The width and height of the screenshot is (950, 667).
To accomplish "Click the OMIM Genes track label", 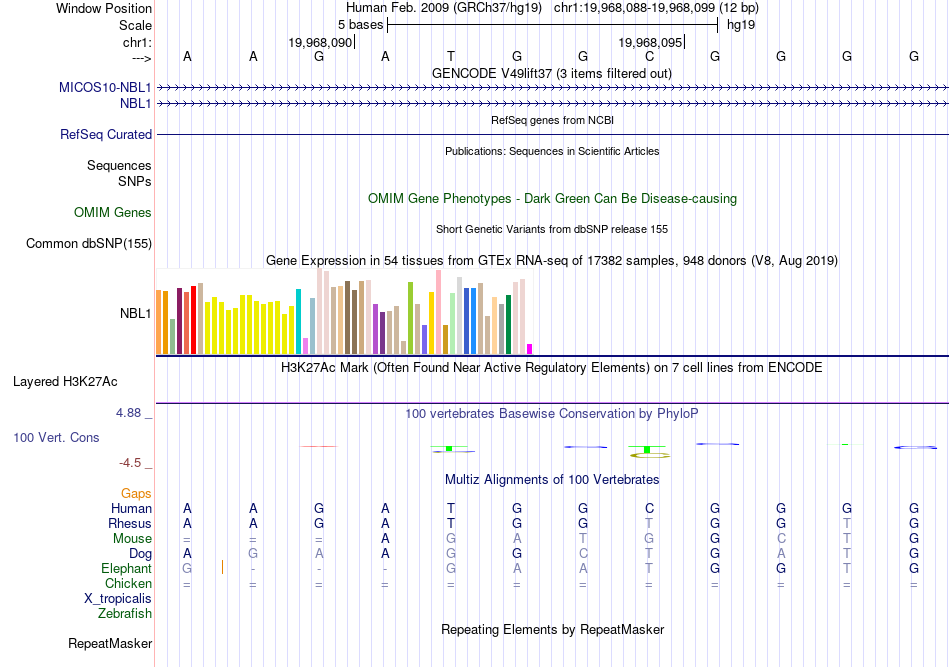I will coord(113,213).
